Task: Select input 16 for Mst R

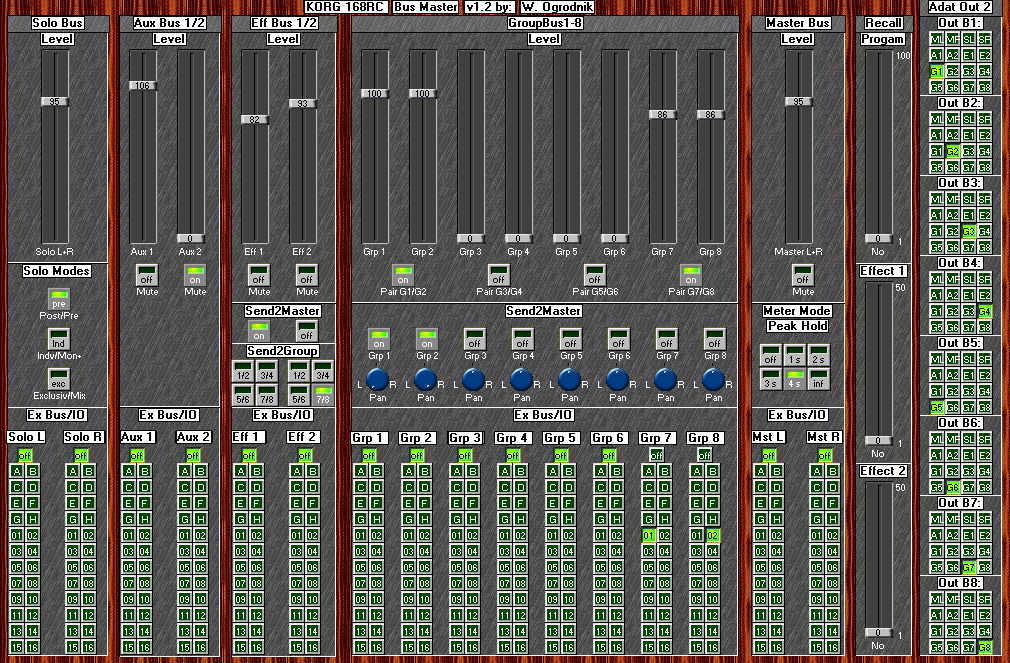Action: (x=832, y=648)
